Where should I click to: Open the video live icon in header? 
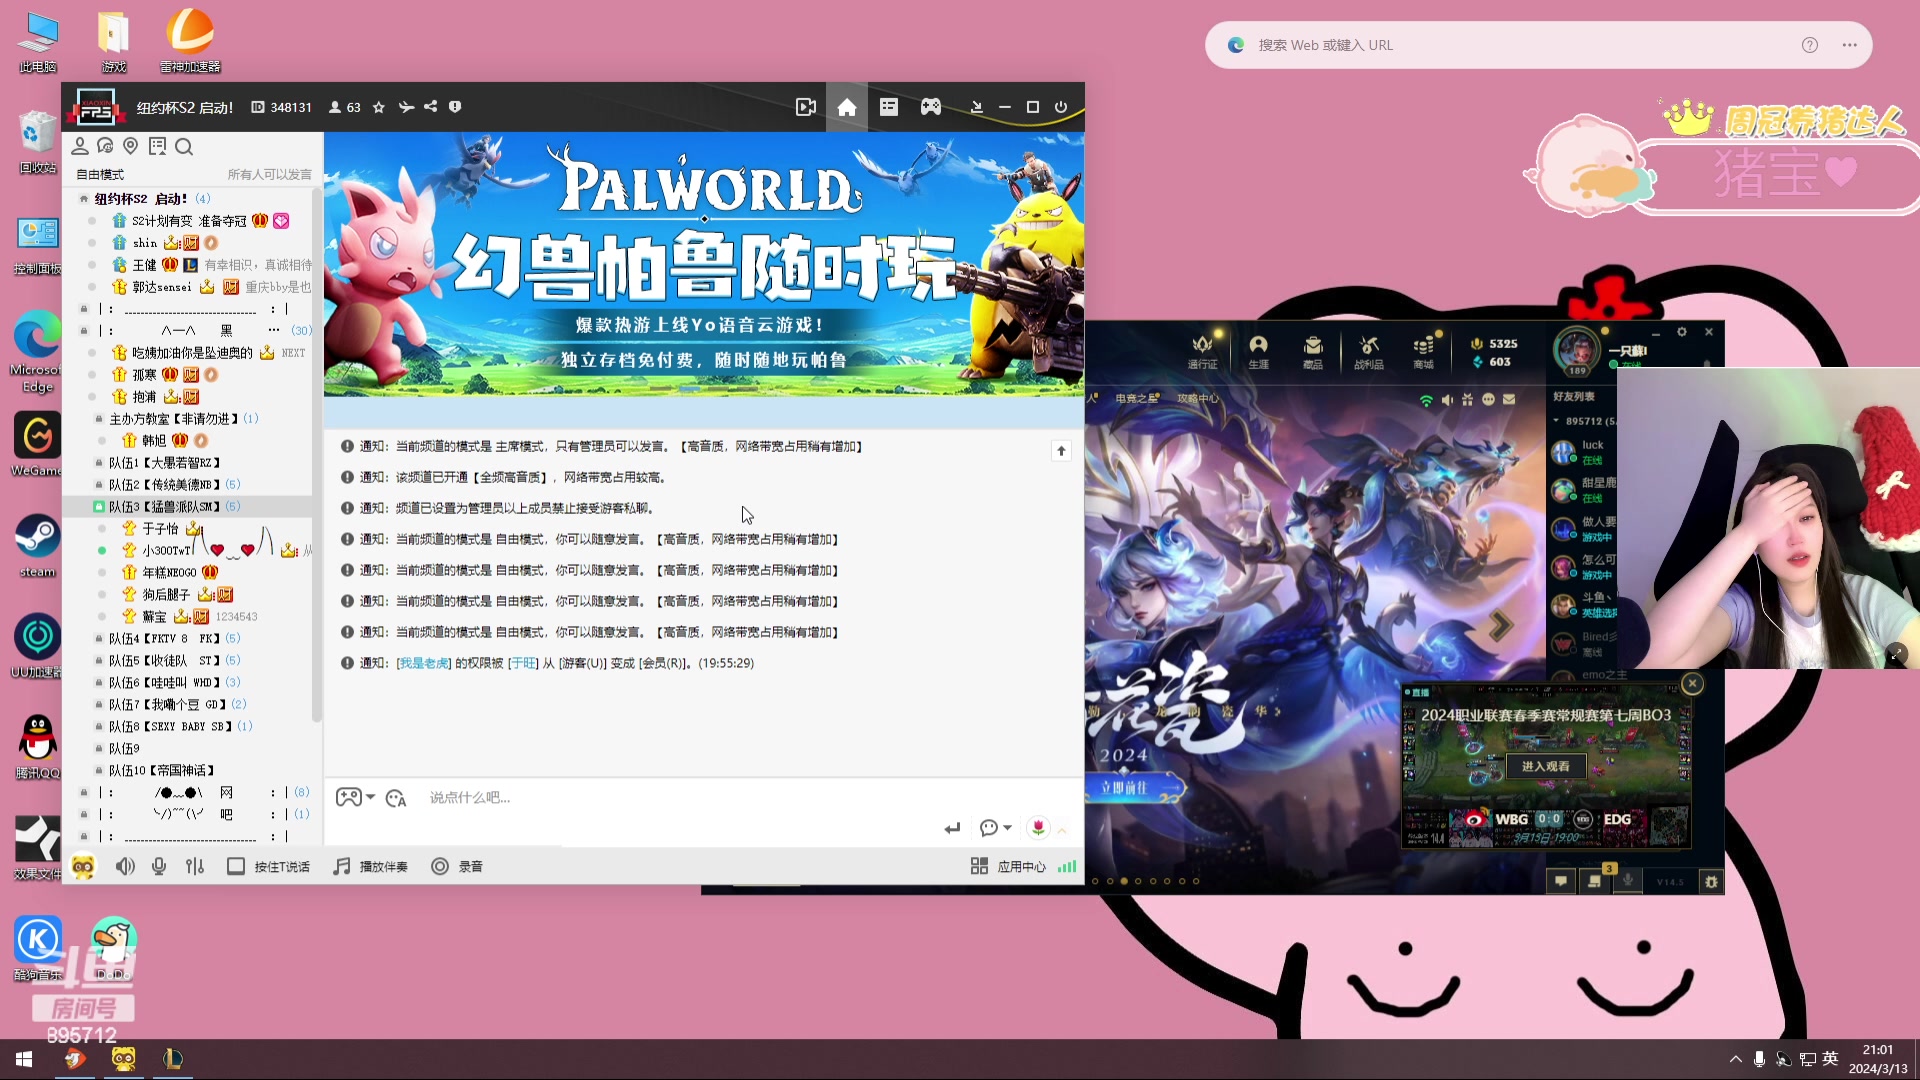(x=805, y=107)
